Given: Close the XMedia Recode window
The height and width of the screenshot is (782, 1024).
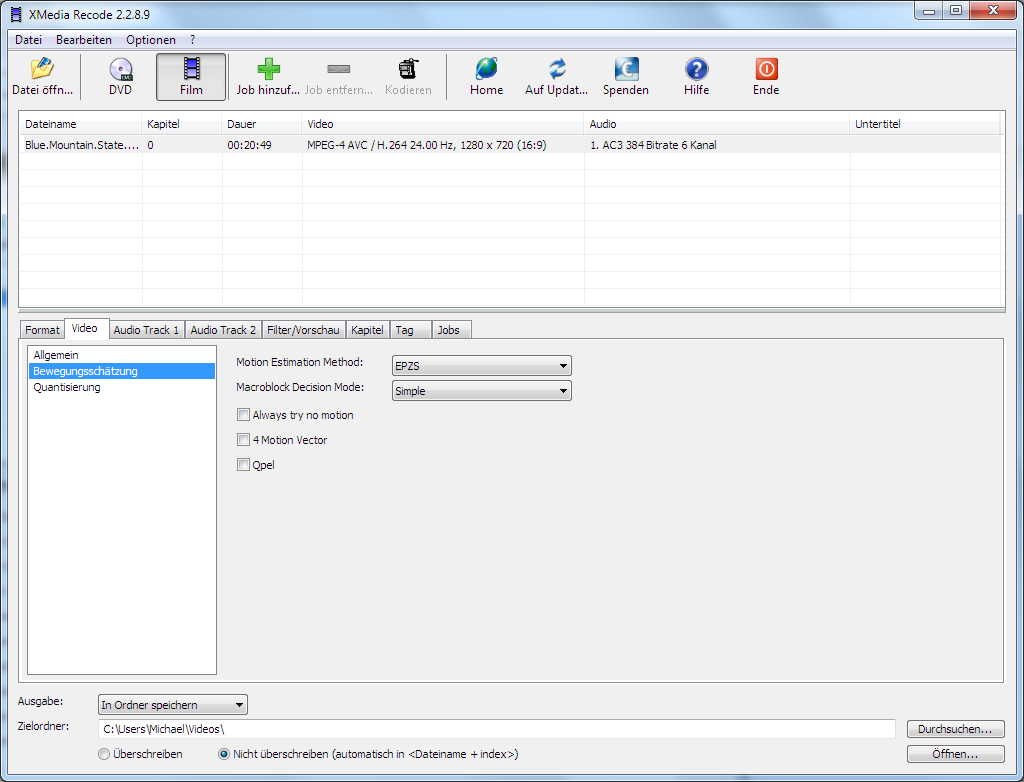Looking at the screenshot, I should click(x=993, y=11).
